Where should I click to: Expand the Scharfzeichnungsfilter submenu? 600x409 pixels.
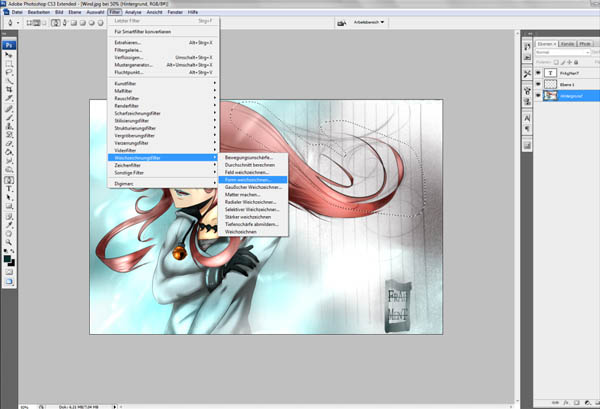[x=163, y=113]
